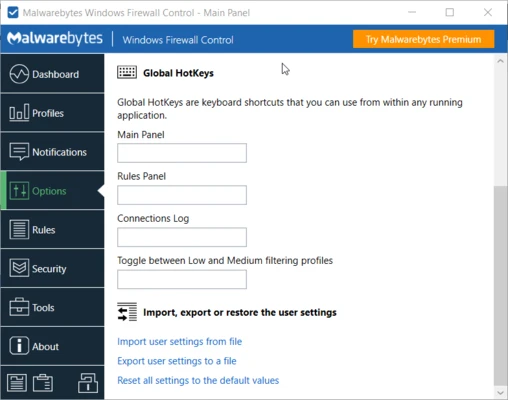Open the Security section
The width and height of the screenshot is (508, 400).
coord(53,268)
